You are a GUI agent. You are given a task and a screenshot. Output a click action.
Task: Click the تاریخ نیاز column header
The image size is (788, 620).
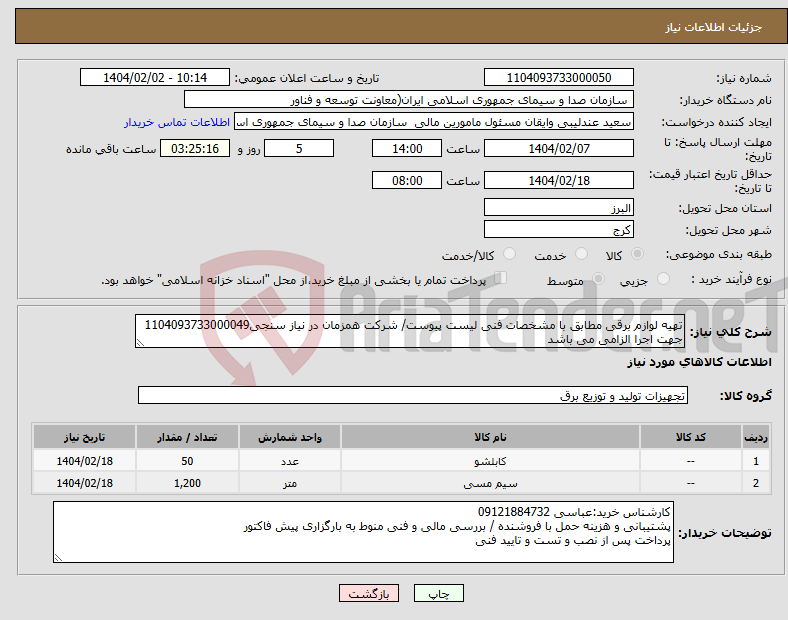coord(84,437)
